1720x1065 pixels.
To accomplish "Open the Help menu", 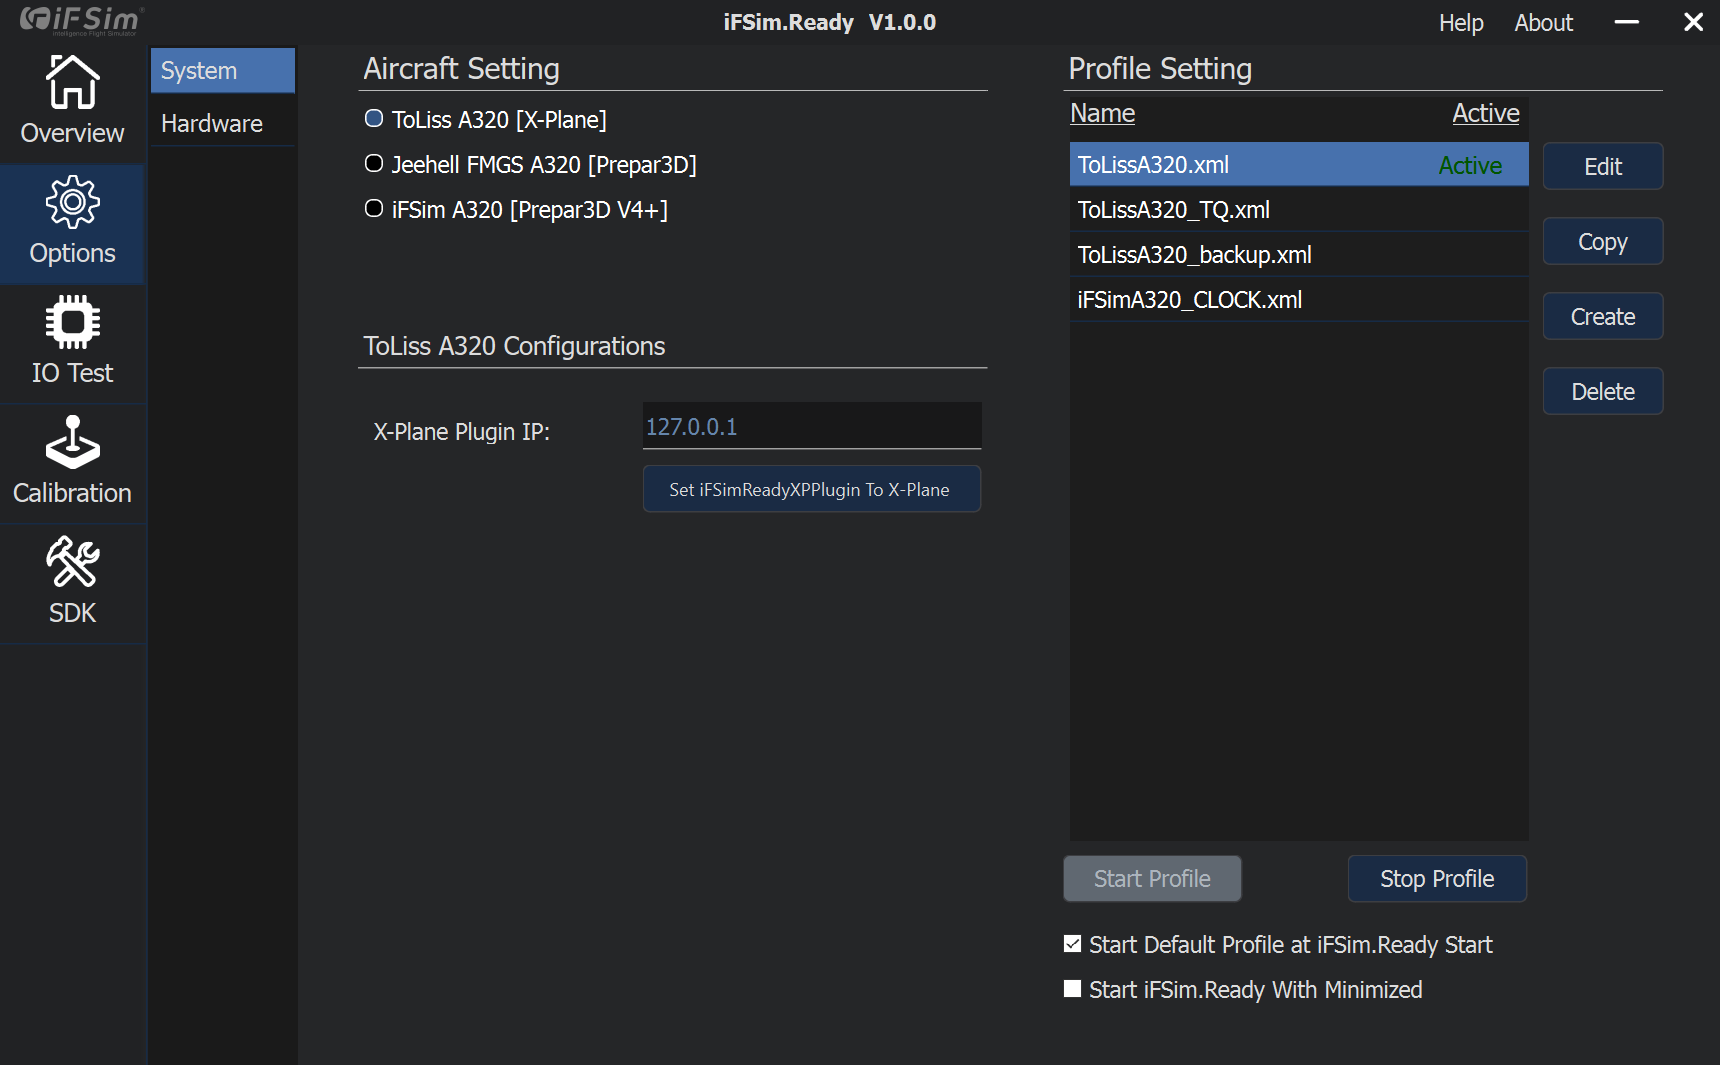I will (x=1460, y=22).
